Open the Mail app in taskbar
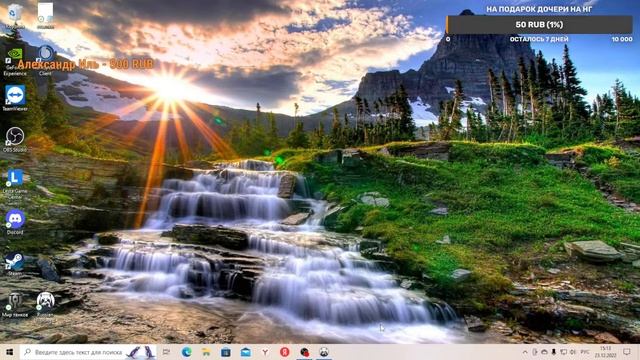Image resolution: width=640 pixels, height=360 pixels. (246, 352)
